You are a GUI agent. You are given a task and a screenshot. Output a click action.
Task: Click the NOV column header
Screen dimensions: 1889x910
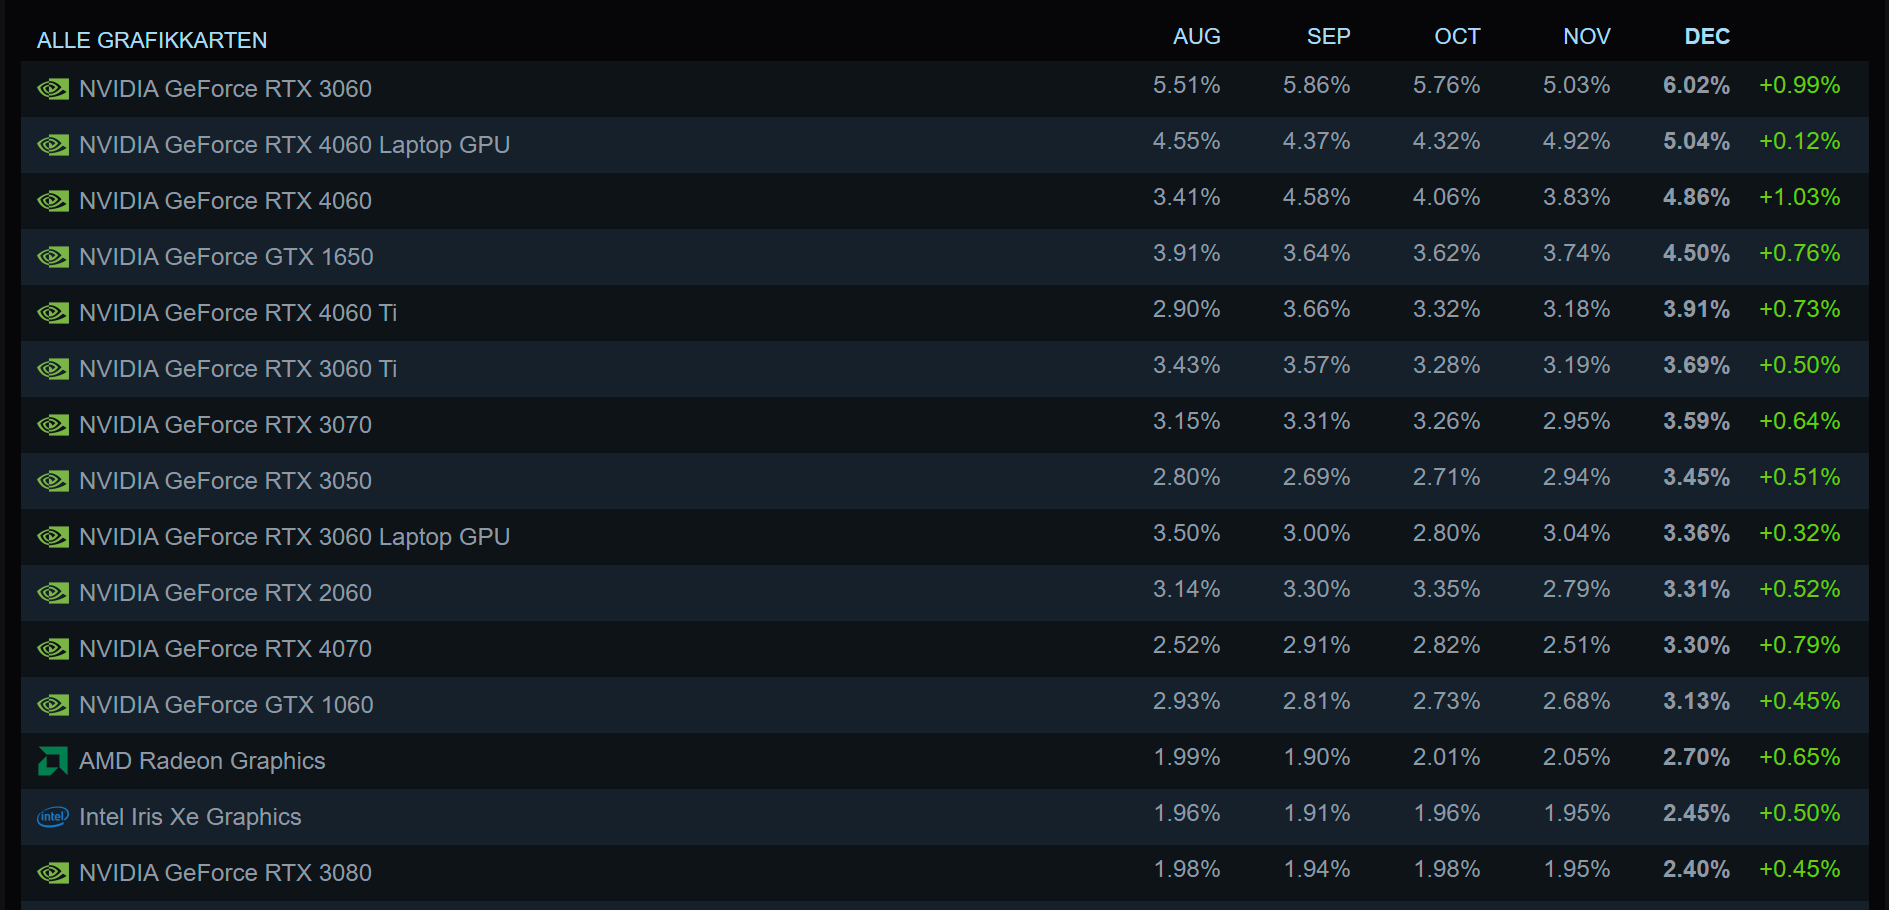coord(1586,37)
